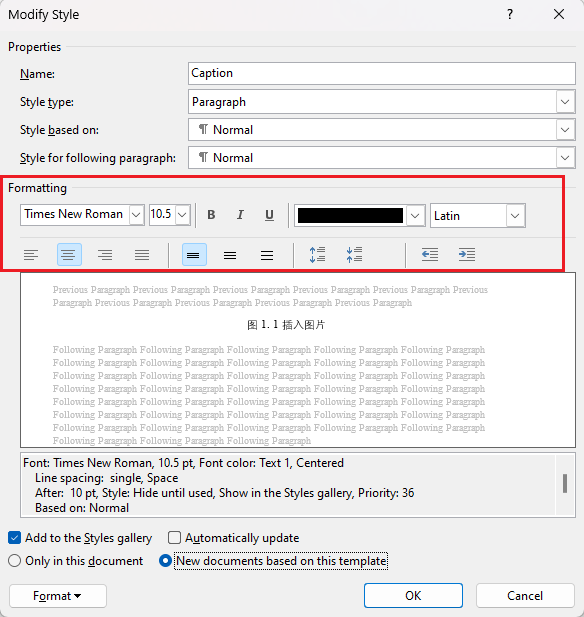Uncheck Add to the Styles gallery

15,538
